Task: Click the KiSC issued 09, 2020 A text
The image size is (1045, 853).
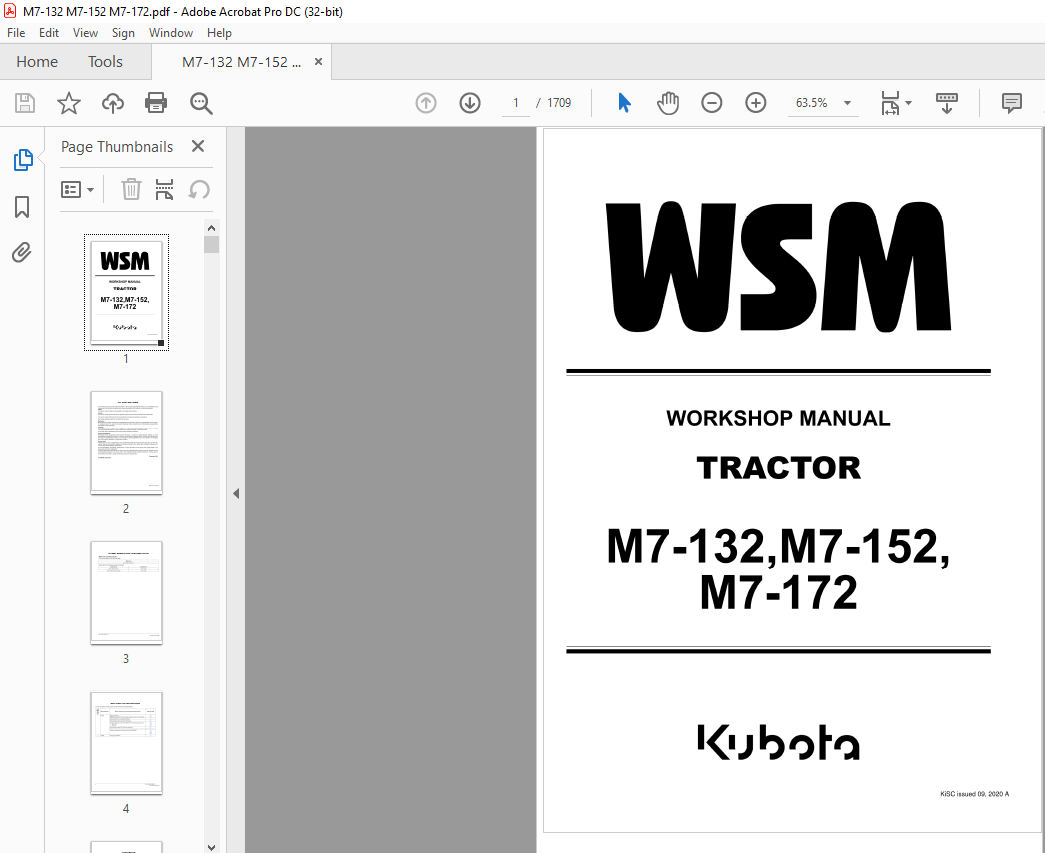Action: click(x=974, y=794)
